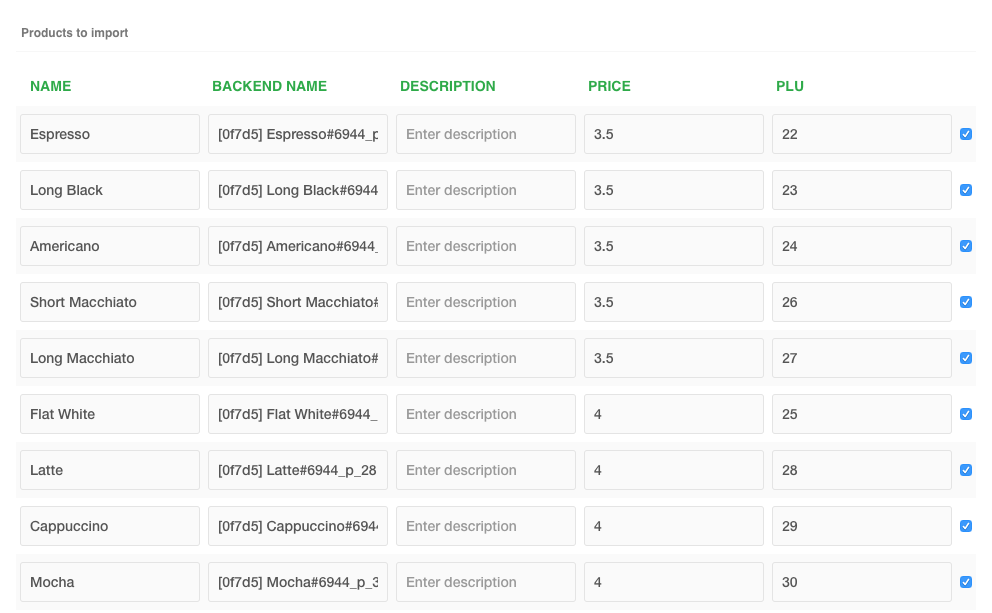Deselect the Short Macchiato row checkbox
The image size is (992, 613).
click(965, 302)
